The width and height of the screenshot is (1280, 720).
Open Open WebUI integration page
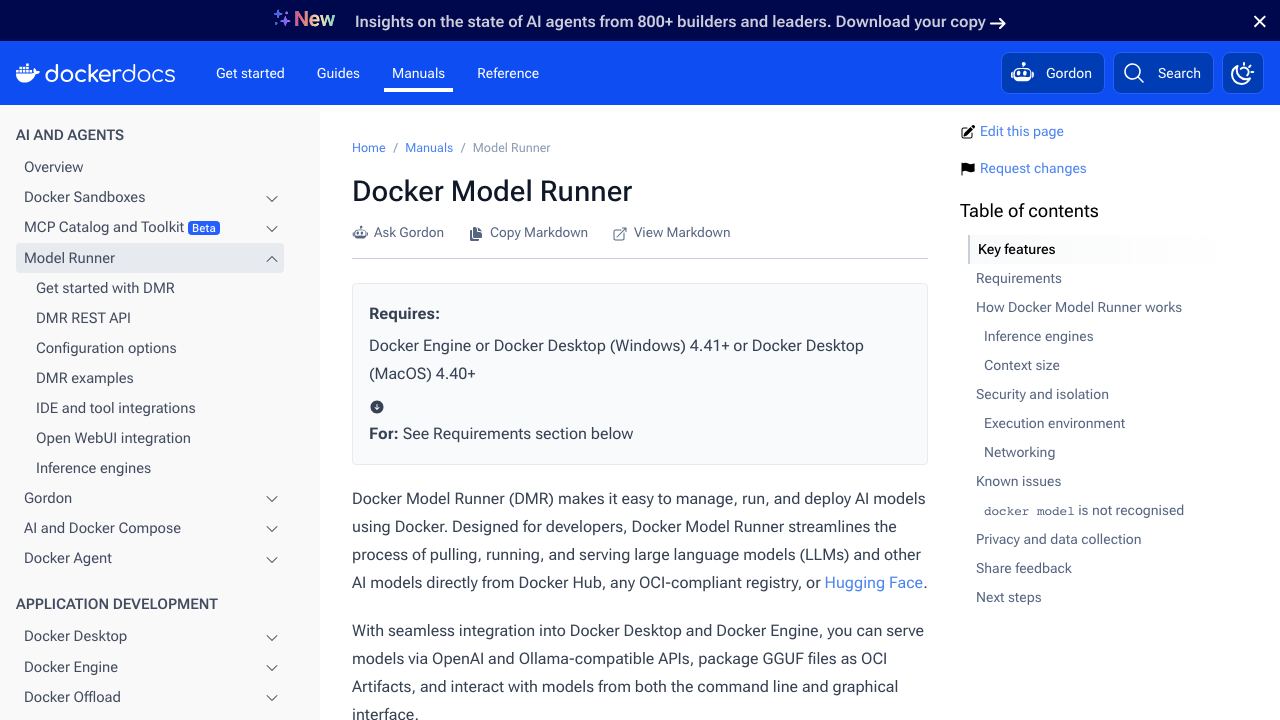(x=113, y=438)
